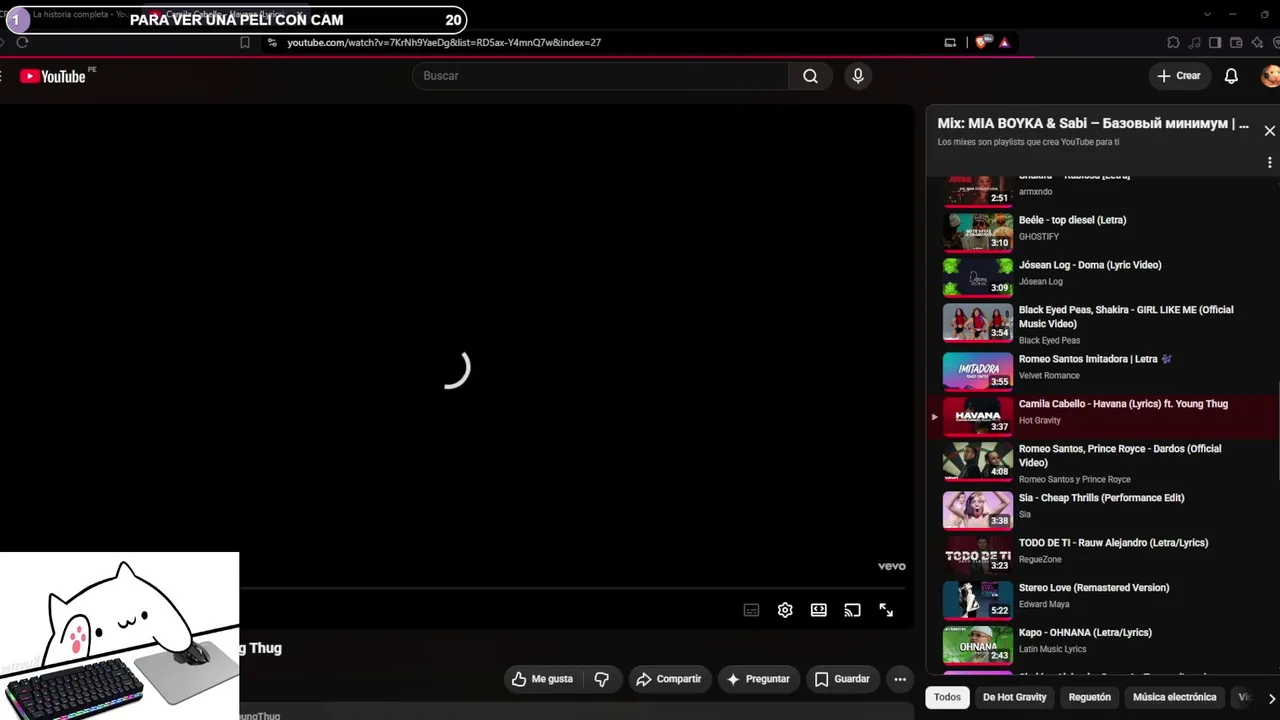Play Kapo - OHNANA thumbnail
The image size is (1280, 720).
tap(978, 645)
